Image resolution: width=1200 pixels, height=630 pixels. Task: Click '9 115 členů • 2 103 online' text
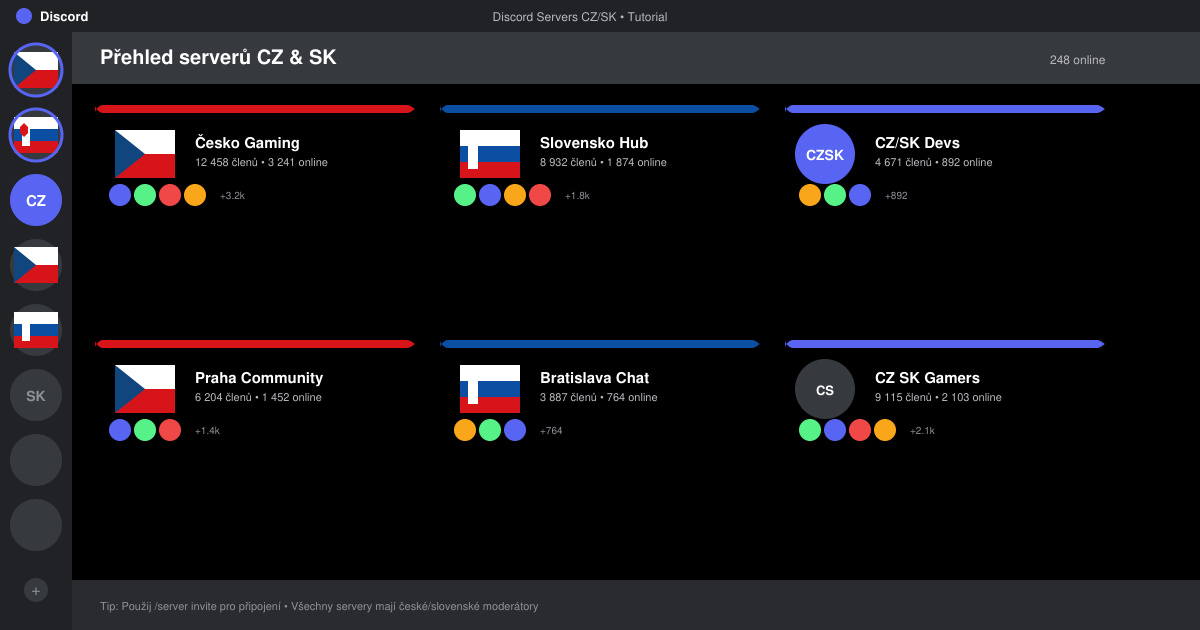click(938, 397)
